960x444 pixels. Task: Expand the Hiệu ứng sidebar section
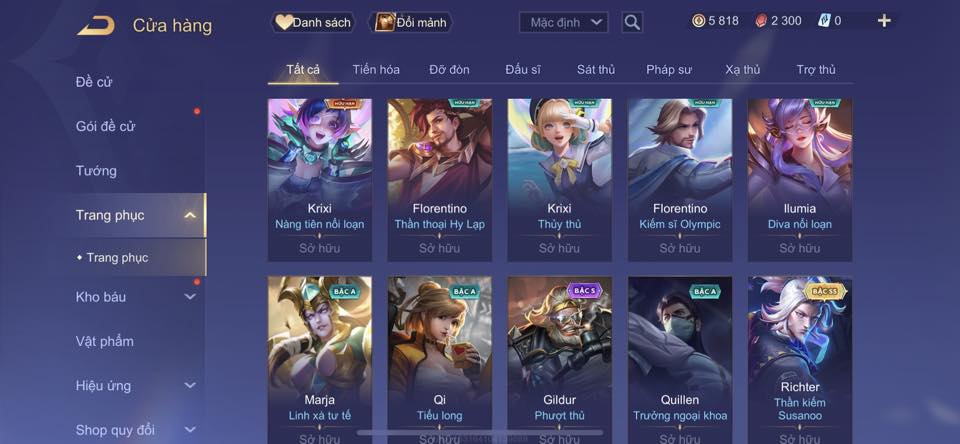click(190, 385)
